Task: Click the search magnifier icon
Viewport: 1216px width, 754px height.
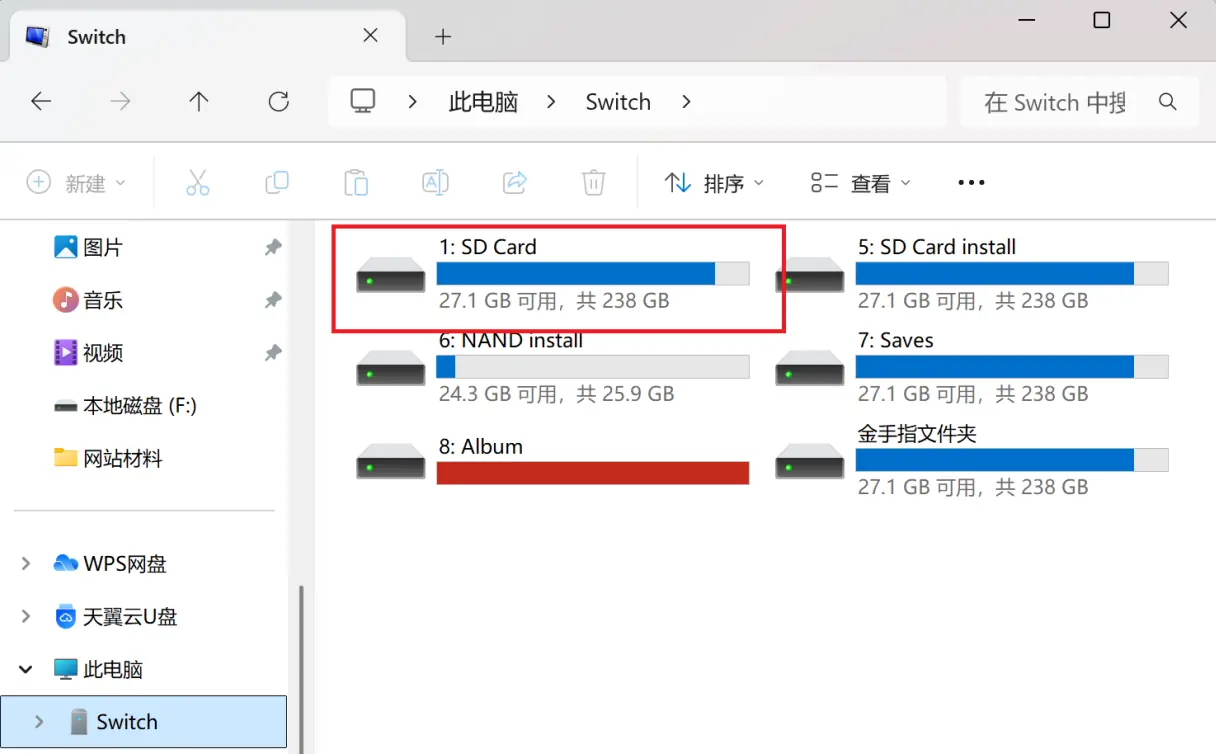Action: tap(1167, 102)
